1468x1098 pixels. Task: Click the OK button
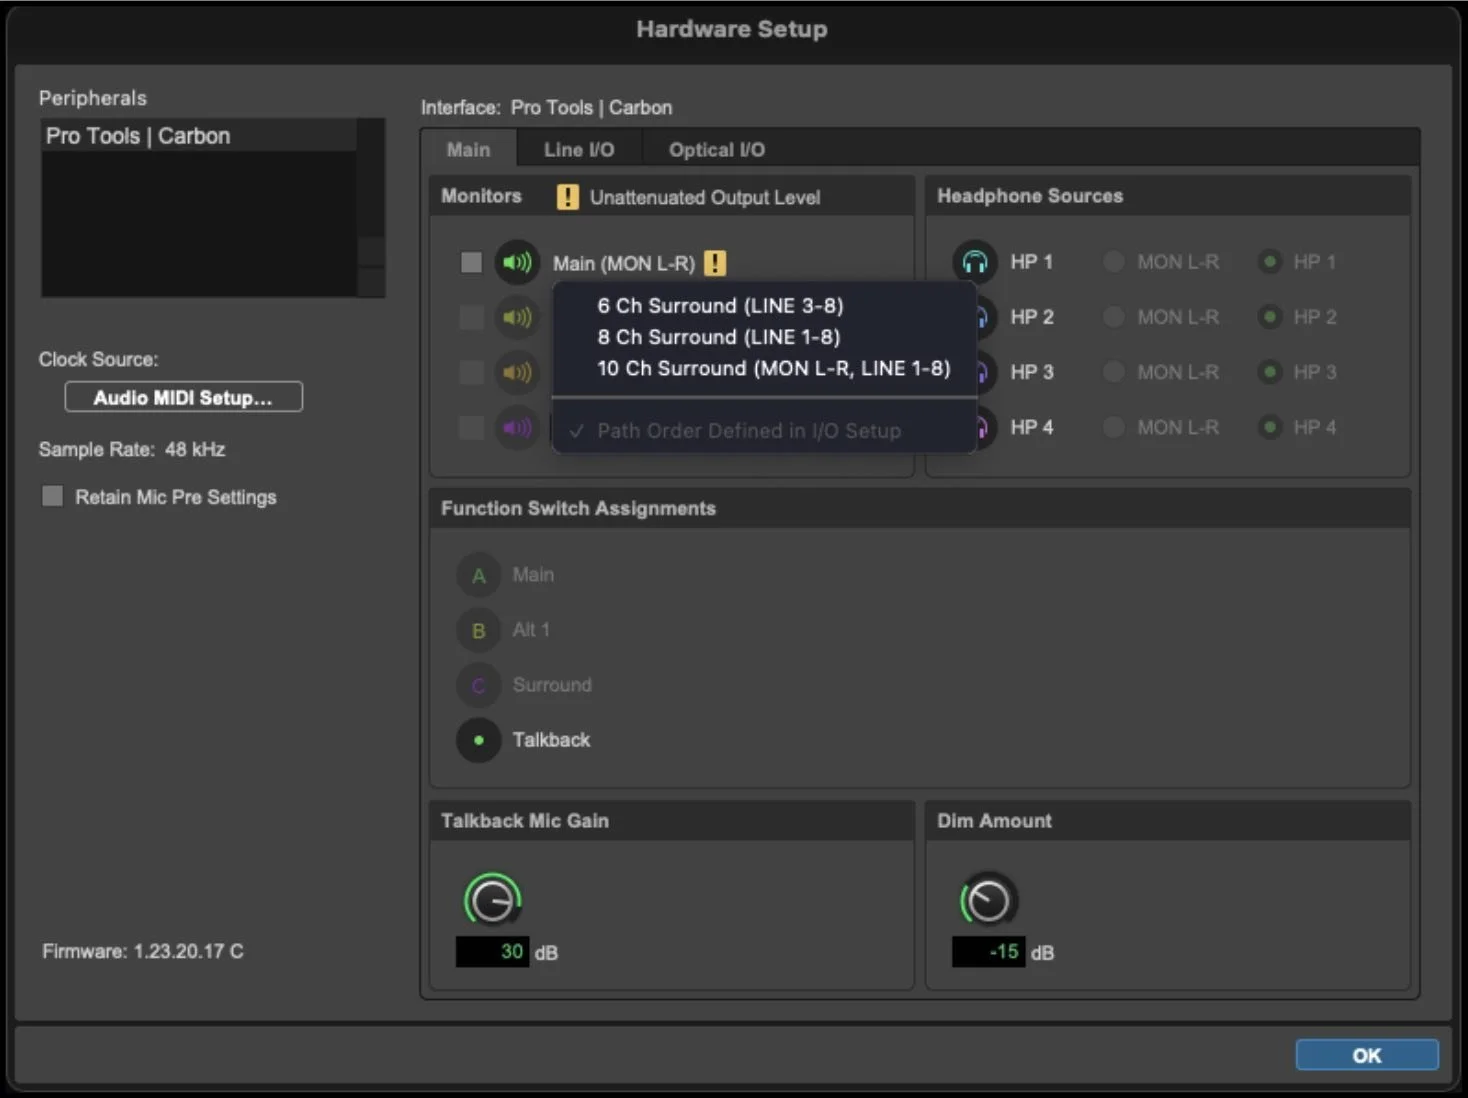click(1367, 1055)
